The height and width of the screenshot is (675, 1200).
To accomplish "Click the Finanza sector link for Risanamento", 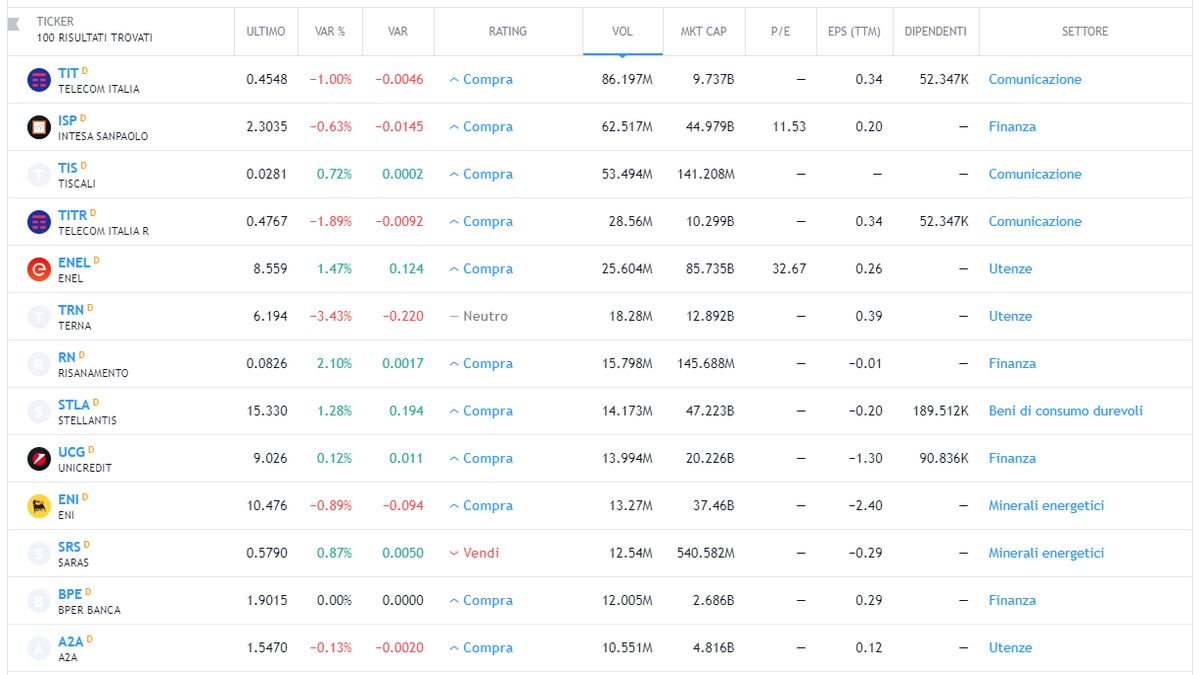I will click(1012, 364).
